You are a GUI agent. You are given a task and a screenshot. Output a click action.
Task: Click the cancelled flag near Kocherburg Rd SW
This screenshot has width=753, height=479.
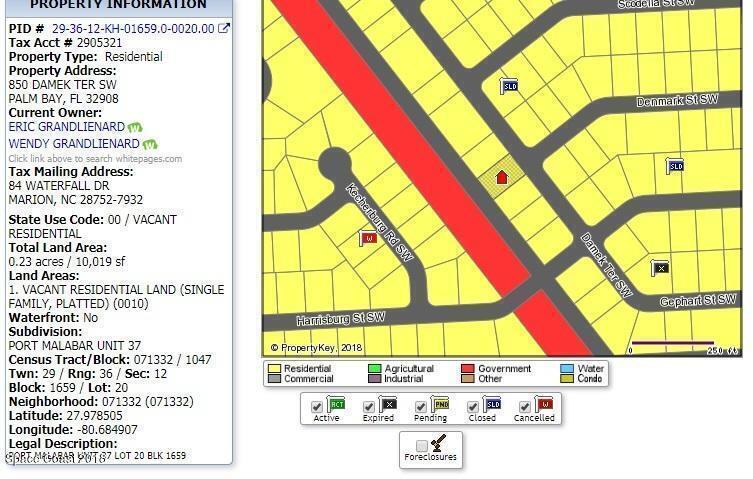pos(368,239)
